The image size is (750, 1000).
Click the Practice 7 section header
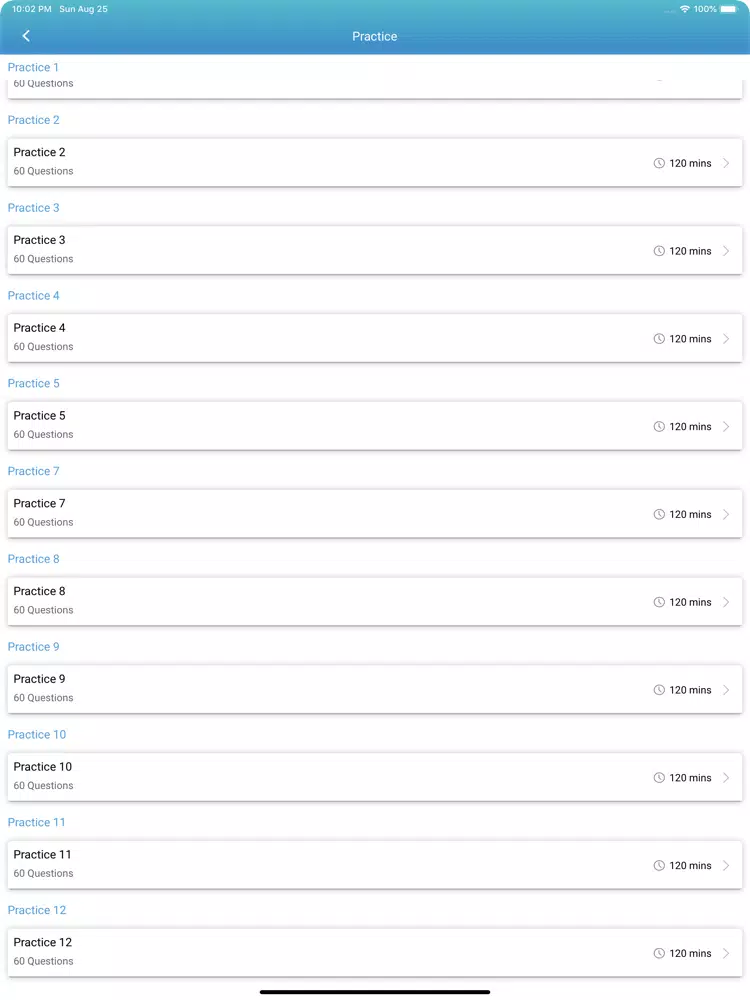tap(33, 471)
